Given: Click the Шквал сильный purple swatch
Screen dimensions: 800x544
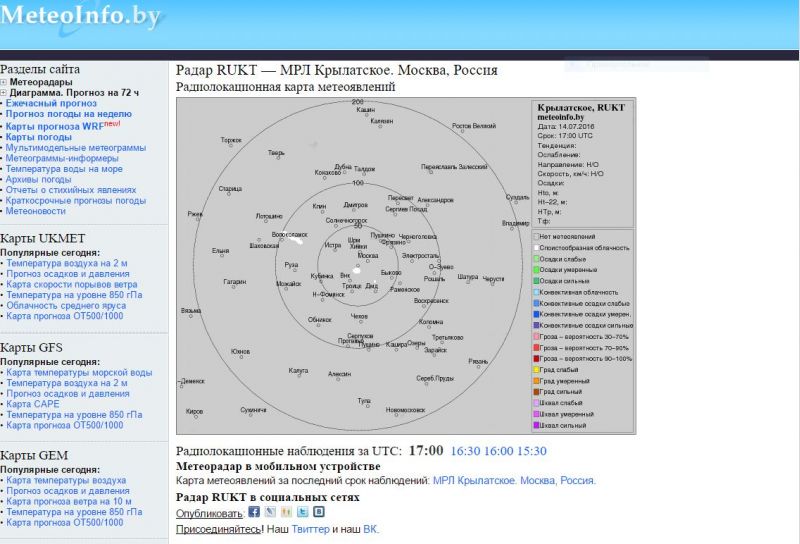Looking at the screenshot, I should pyautogui.click(x=536, y=425).
